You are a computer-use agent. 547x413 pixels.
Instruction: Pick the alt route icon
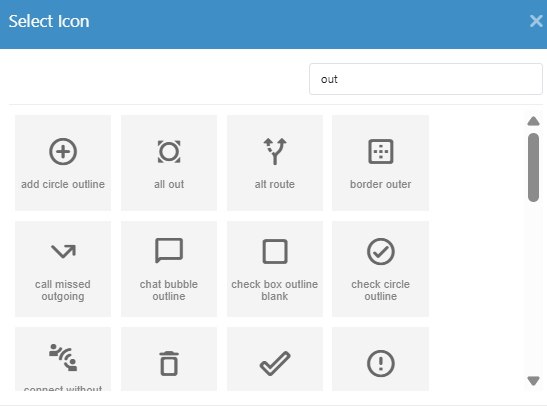click(275, 163)
